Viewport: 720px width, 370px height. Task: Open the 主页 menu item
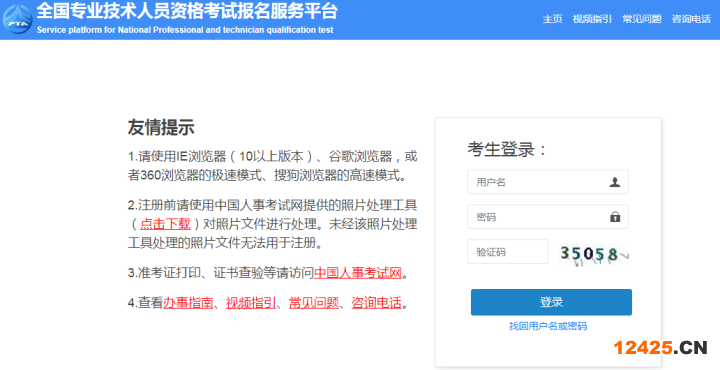tap(552, 19)
